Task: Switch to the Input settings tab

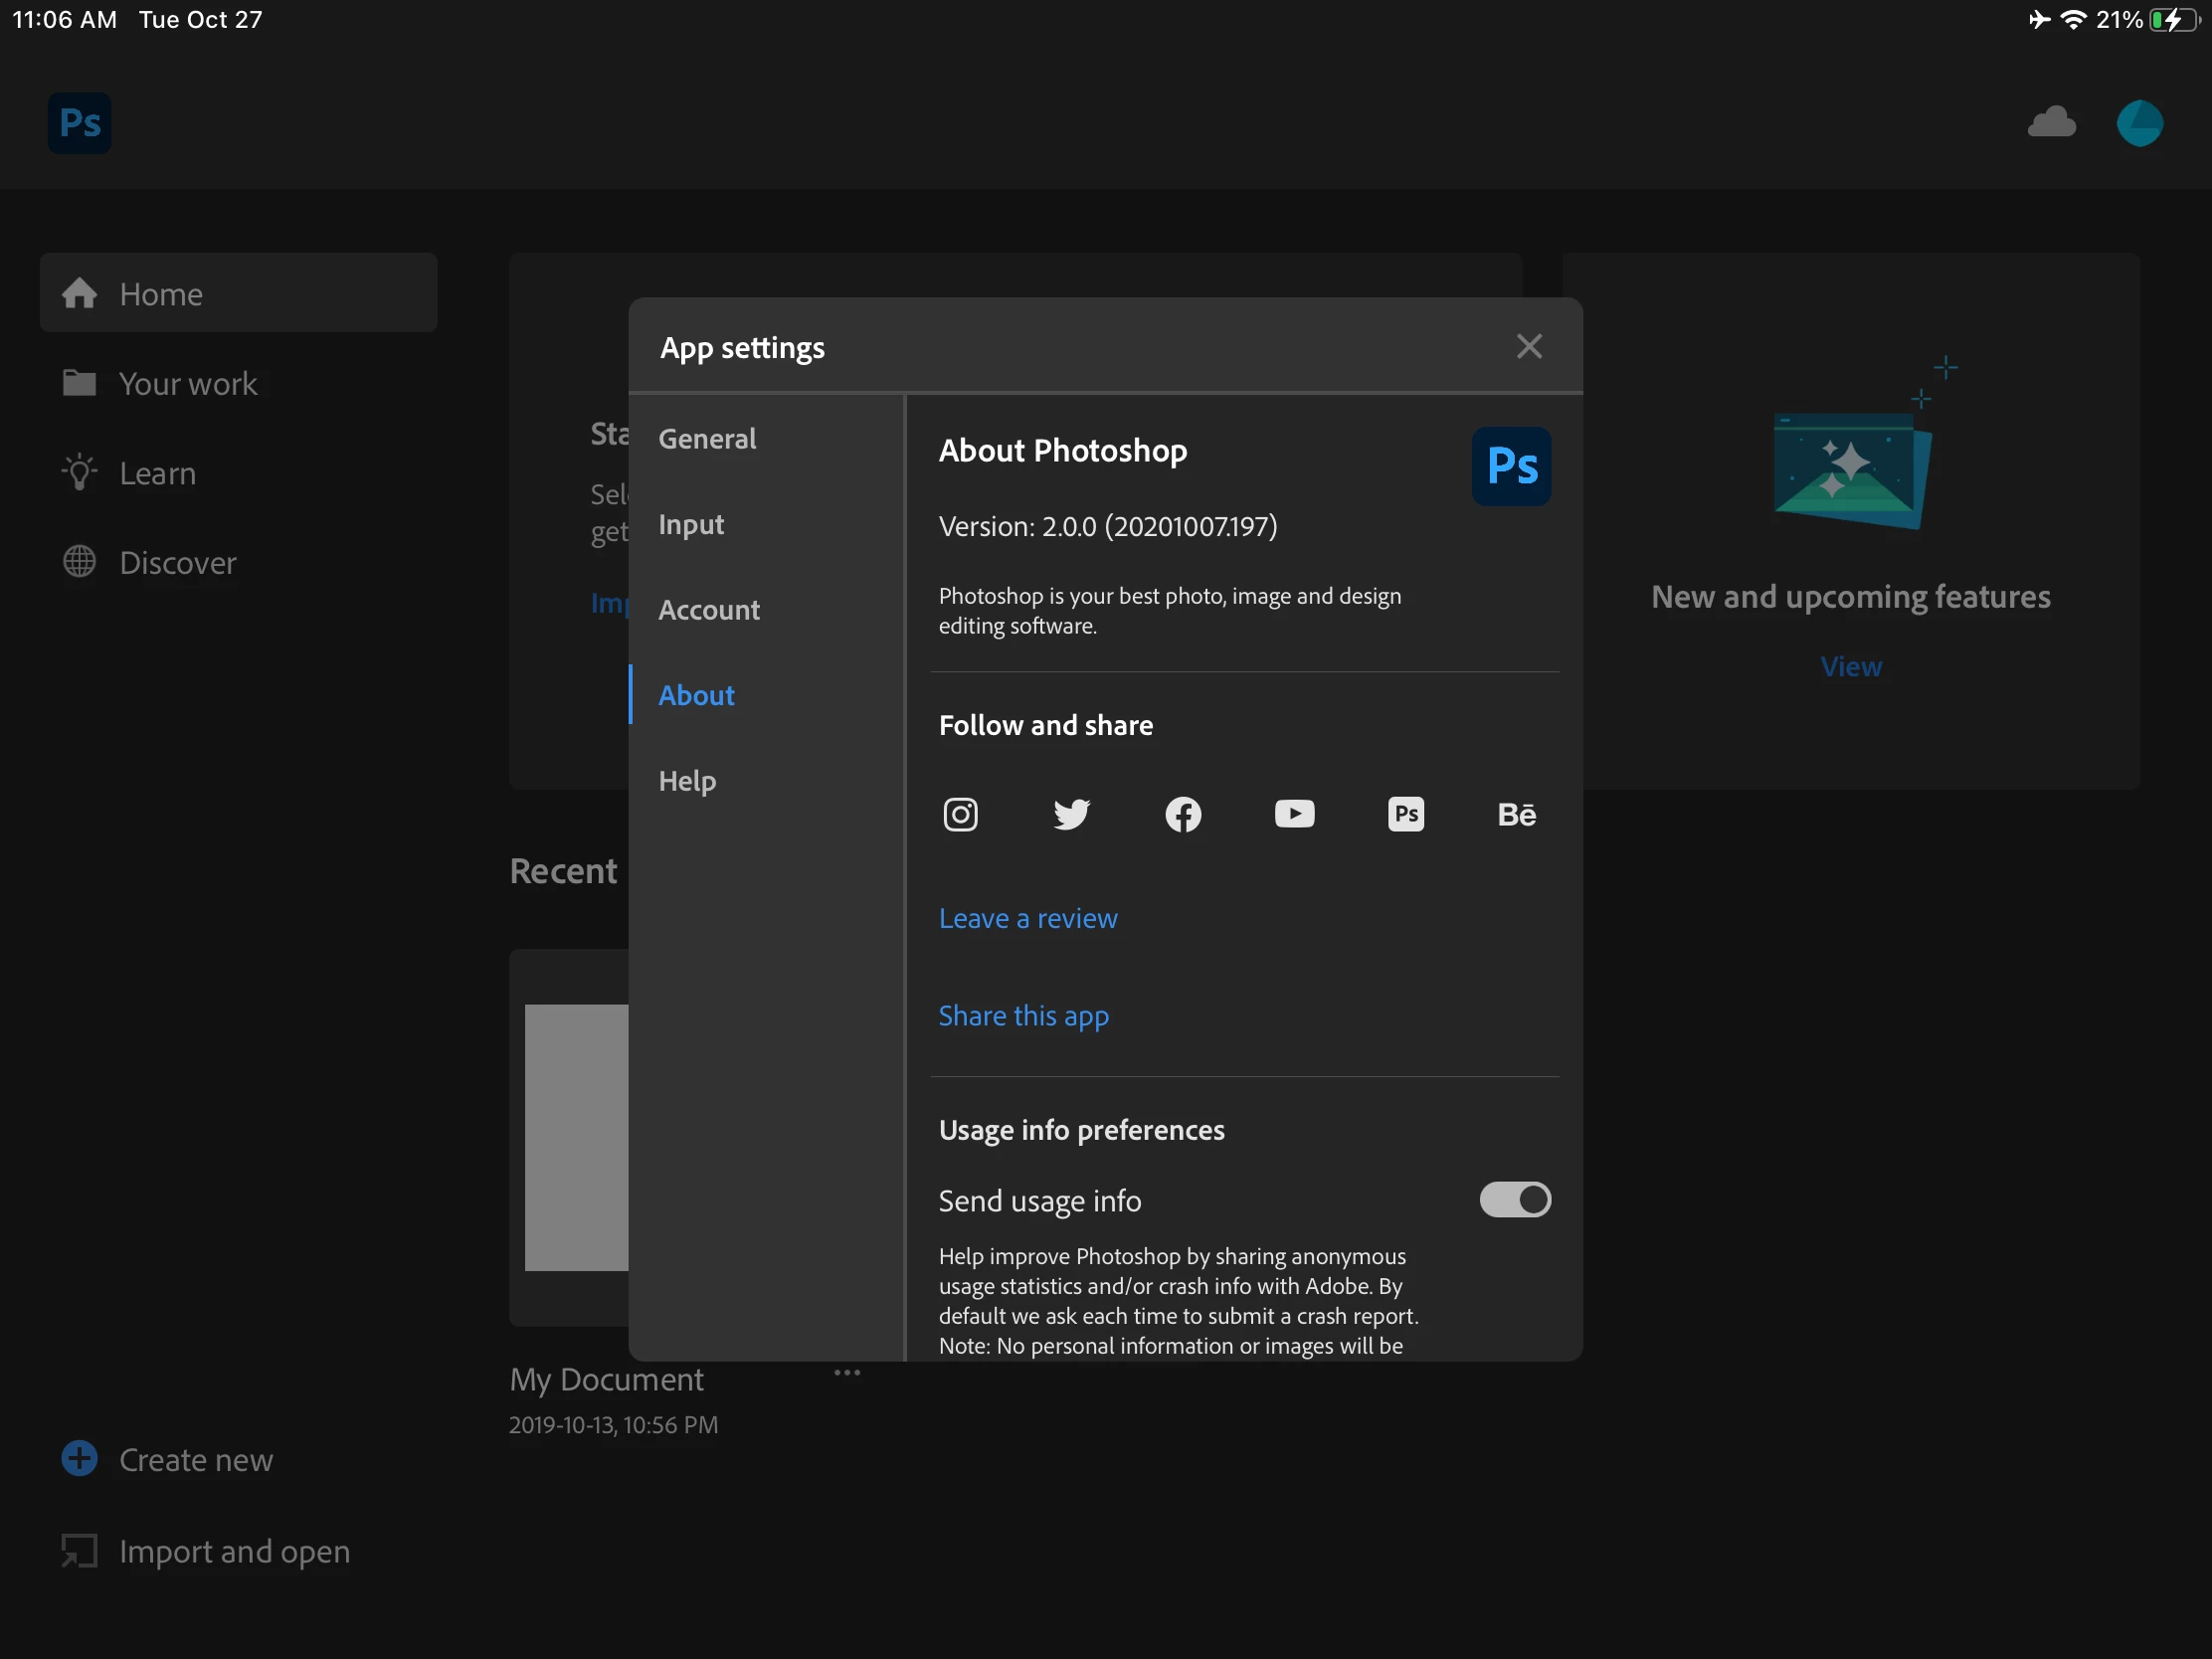Action: pos(691,524)
